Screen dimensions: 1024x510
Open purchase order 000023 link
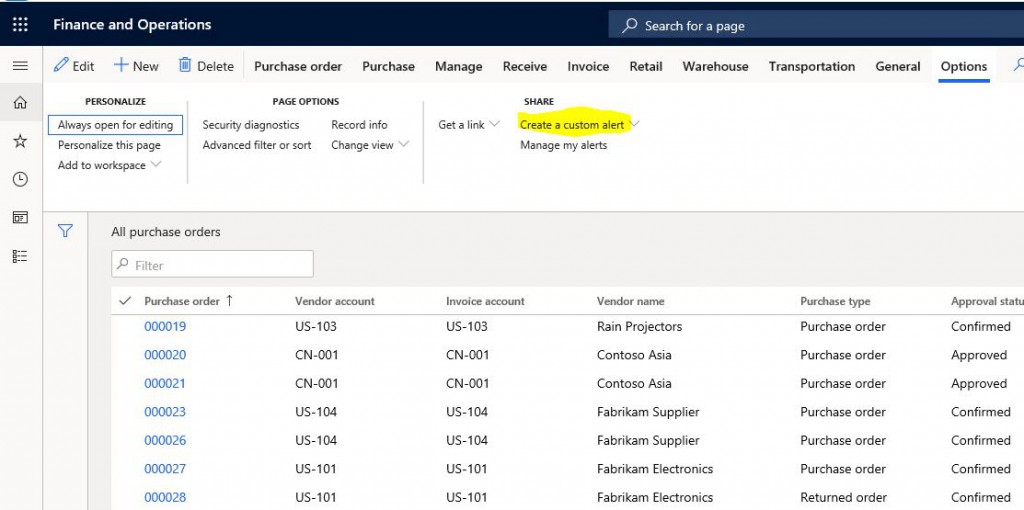[165, 412]
